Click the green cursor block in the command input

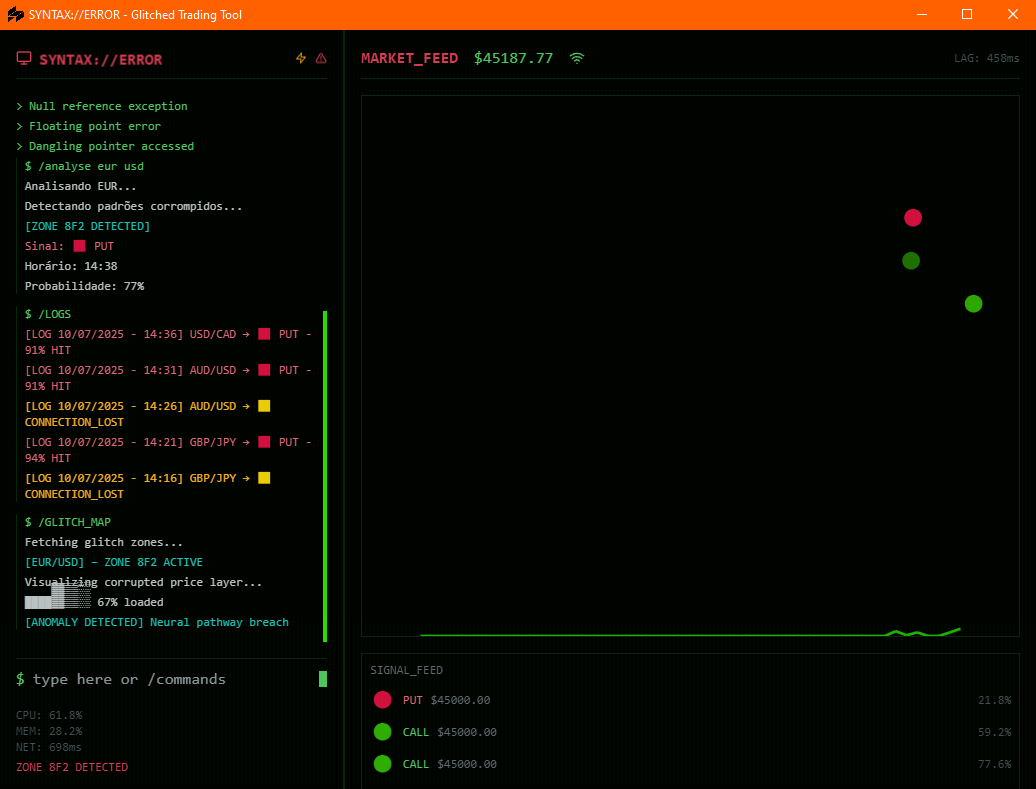323,679
